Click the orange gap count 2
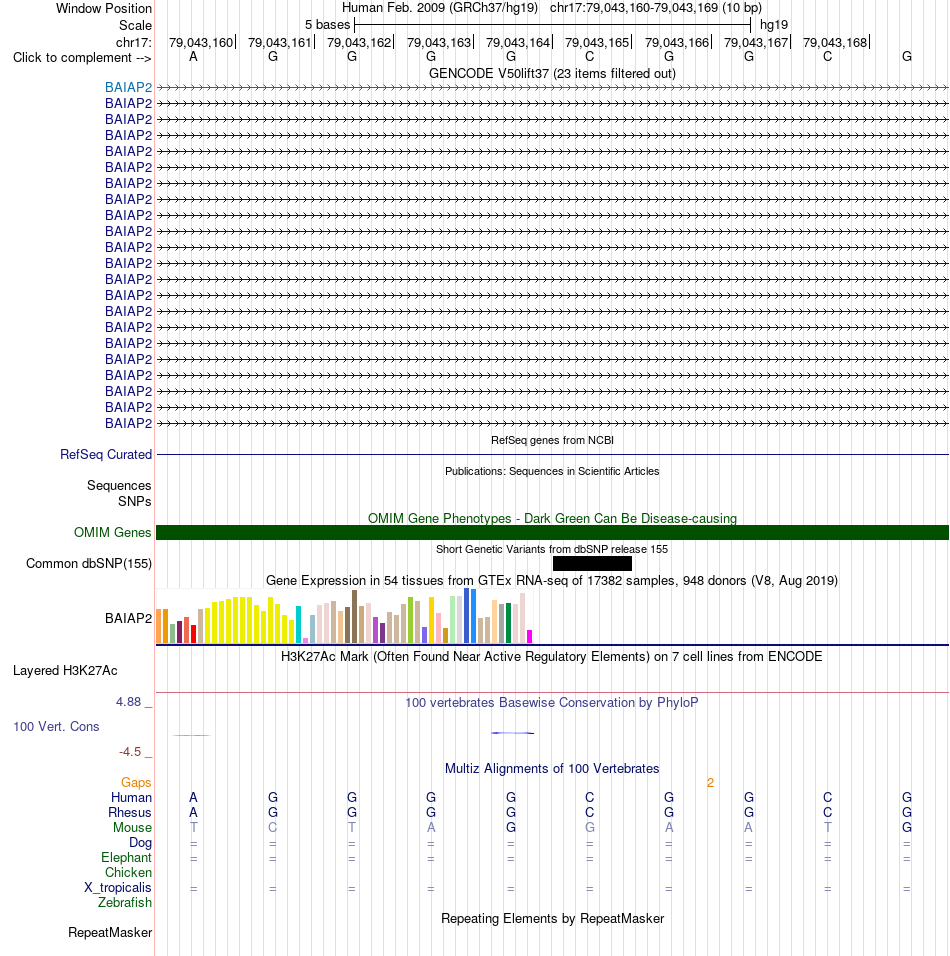 click(710, 782)
